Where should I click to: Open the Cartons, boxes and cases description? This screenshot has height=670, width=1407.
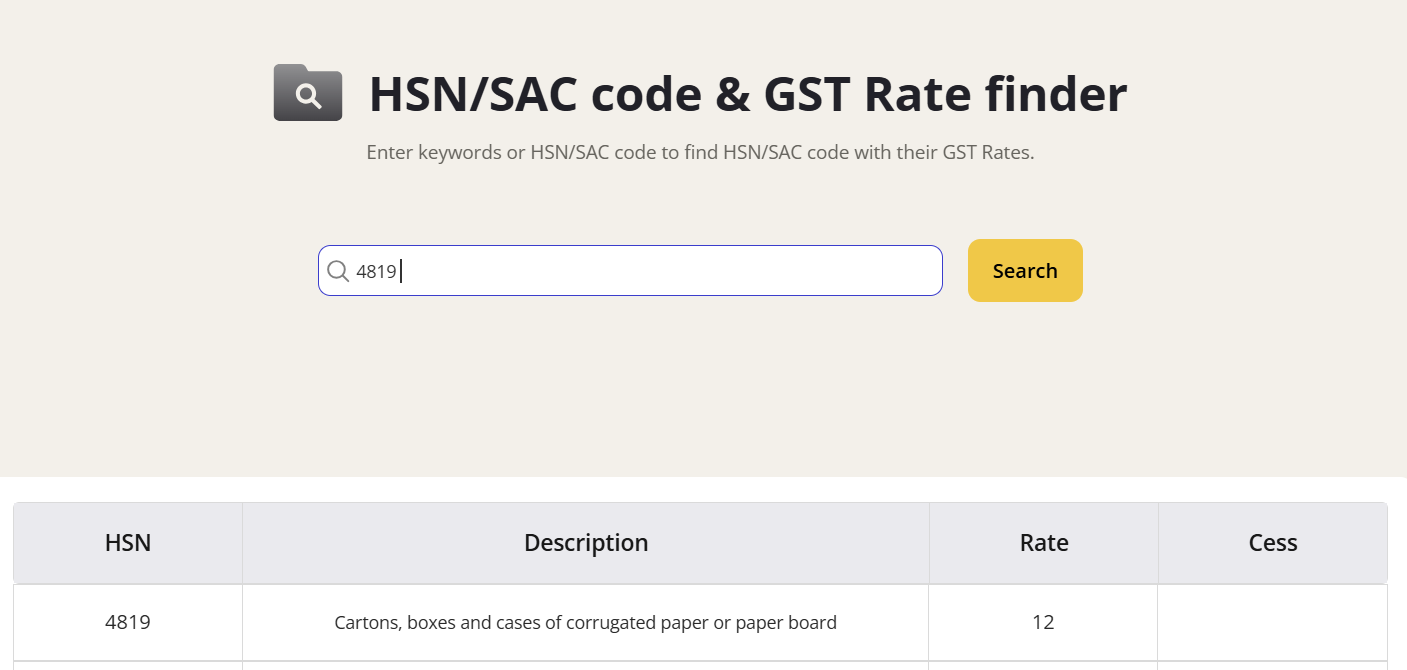click(x=585, y=623)
